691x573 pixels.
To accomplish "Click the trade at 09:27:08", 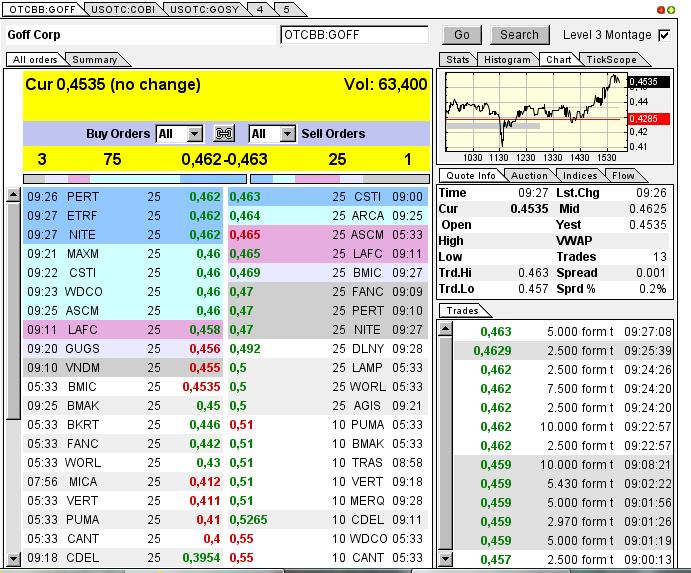I will tap(563, 331).
